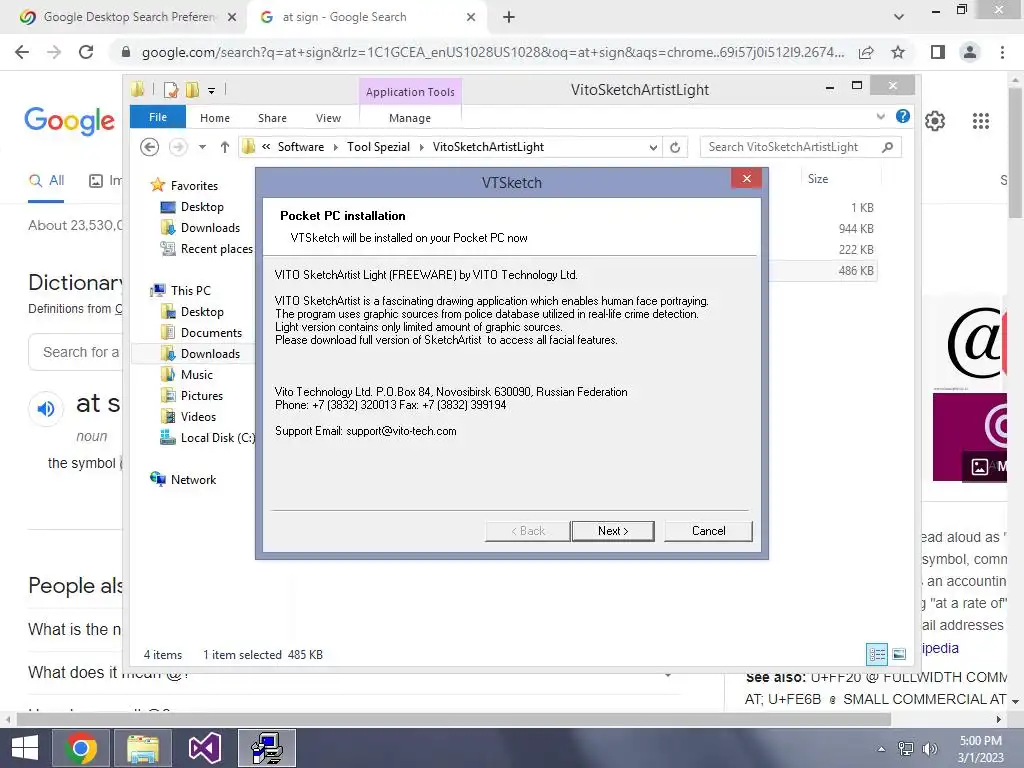Open Chrome tab search chevron
This screenshot has height=768, width=1024.
[x=899, y=17]
